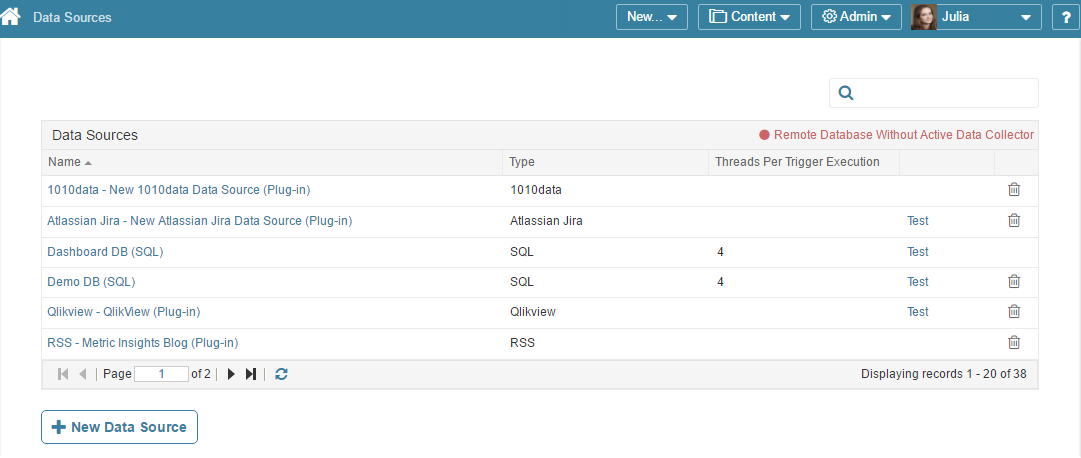Delete the Atlassian Jira data source

click(1014, 221)
